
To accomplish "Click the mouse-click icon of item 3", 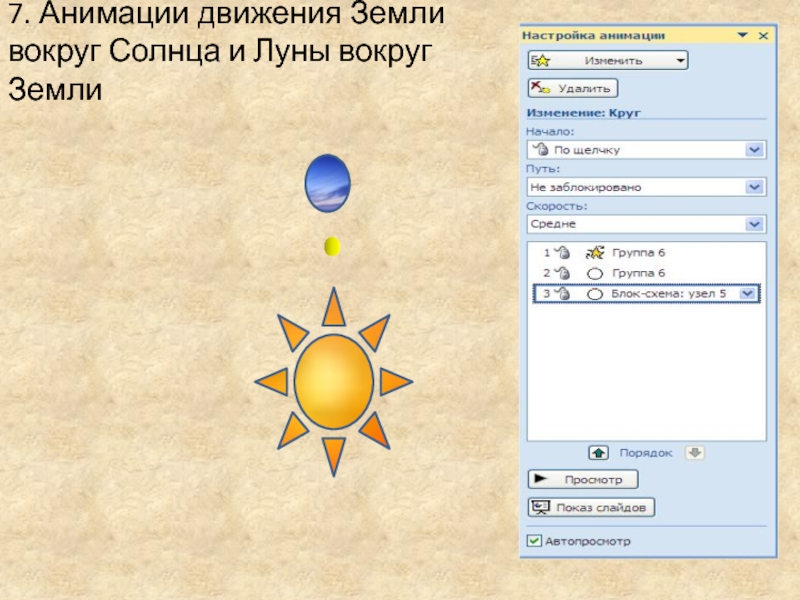I will point(563,293).
